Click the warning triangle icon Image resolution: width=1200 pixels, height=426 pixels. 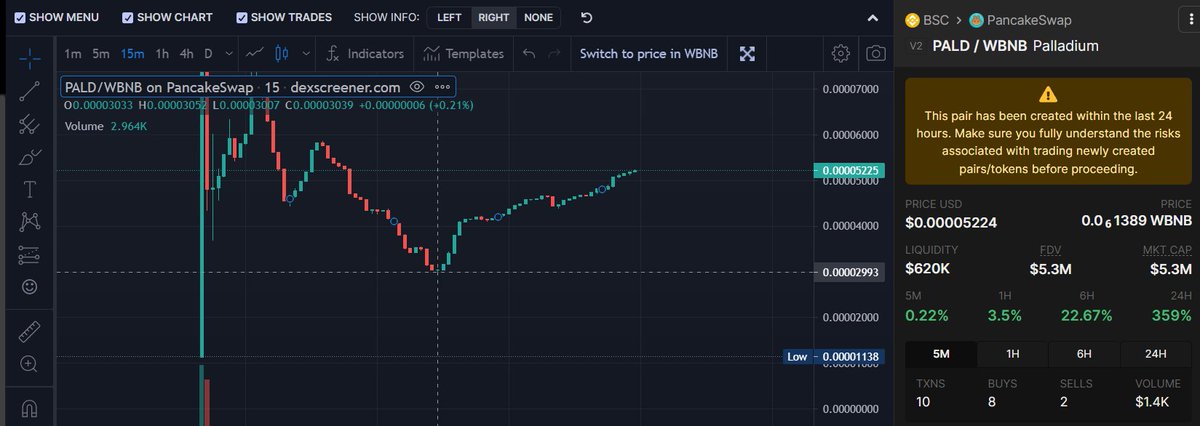(1047, 95)
